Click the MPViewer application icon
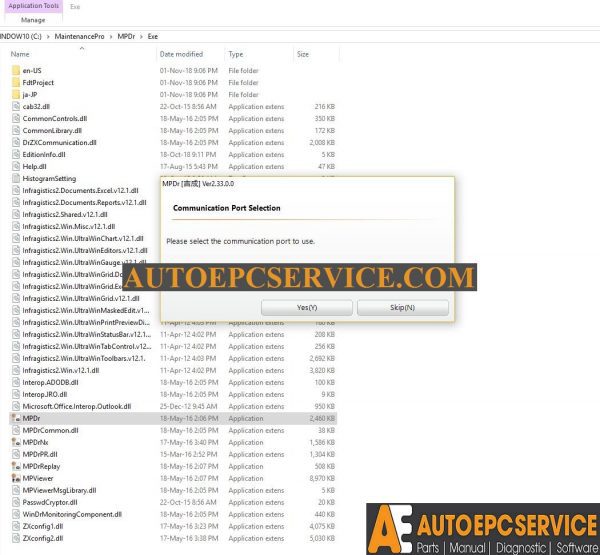The image size is (600, 555). (x=16, y=478)
